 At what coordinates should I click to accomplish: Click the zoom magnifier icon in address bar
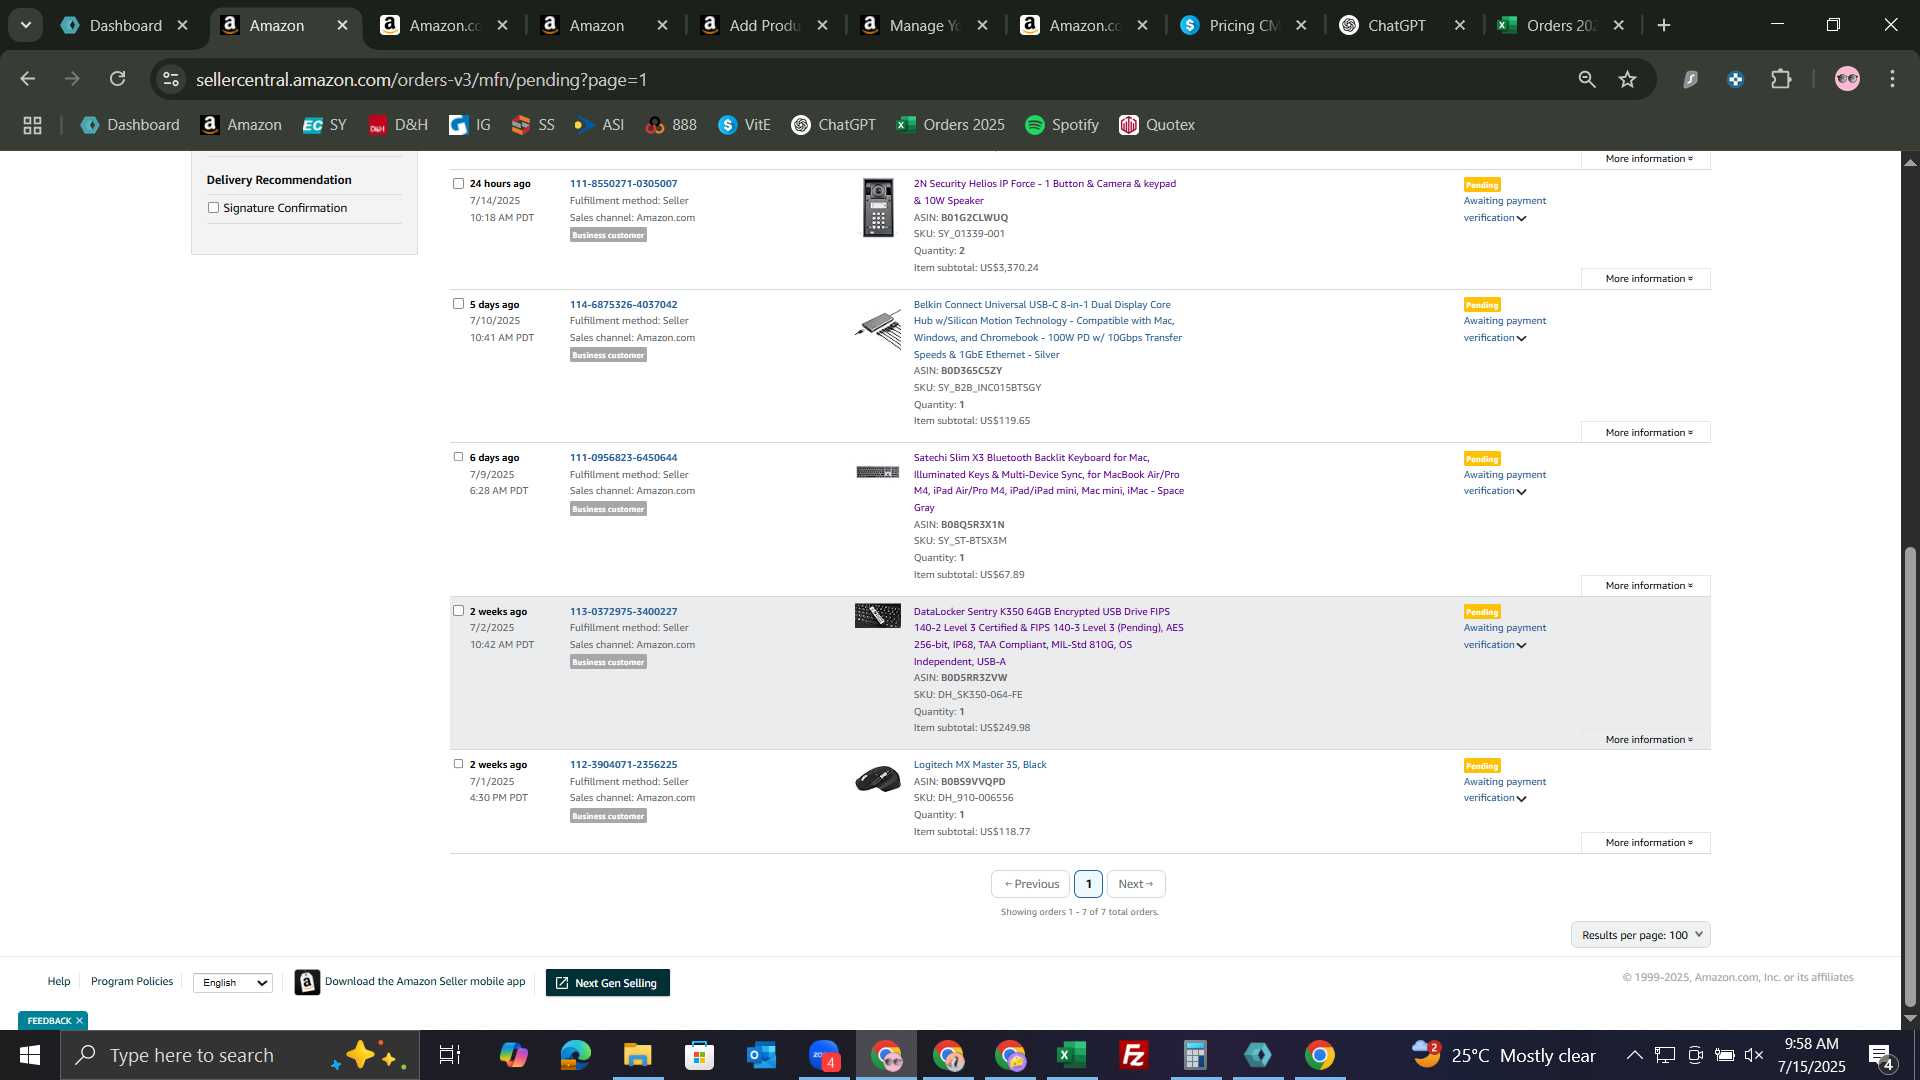[1587, 79]
